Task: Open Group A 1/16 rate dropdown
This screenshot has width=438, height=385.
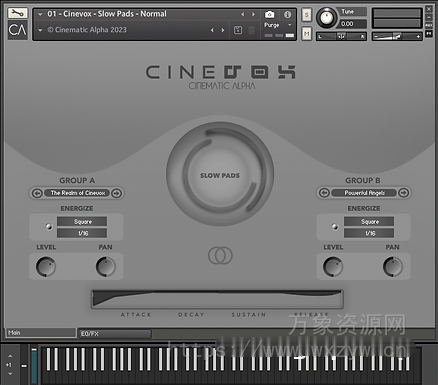Action: (82, 233)
